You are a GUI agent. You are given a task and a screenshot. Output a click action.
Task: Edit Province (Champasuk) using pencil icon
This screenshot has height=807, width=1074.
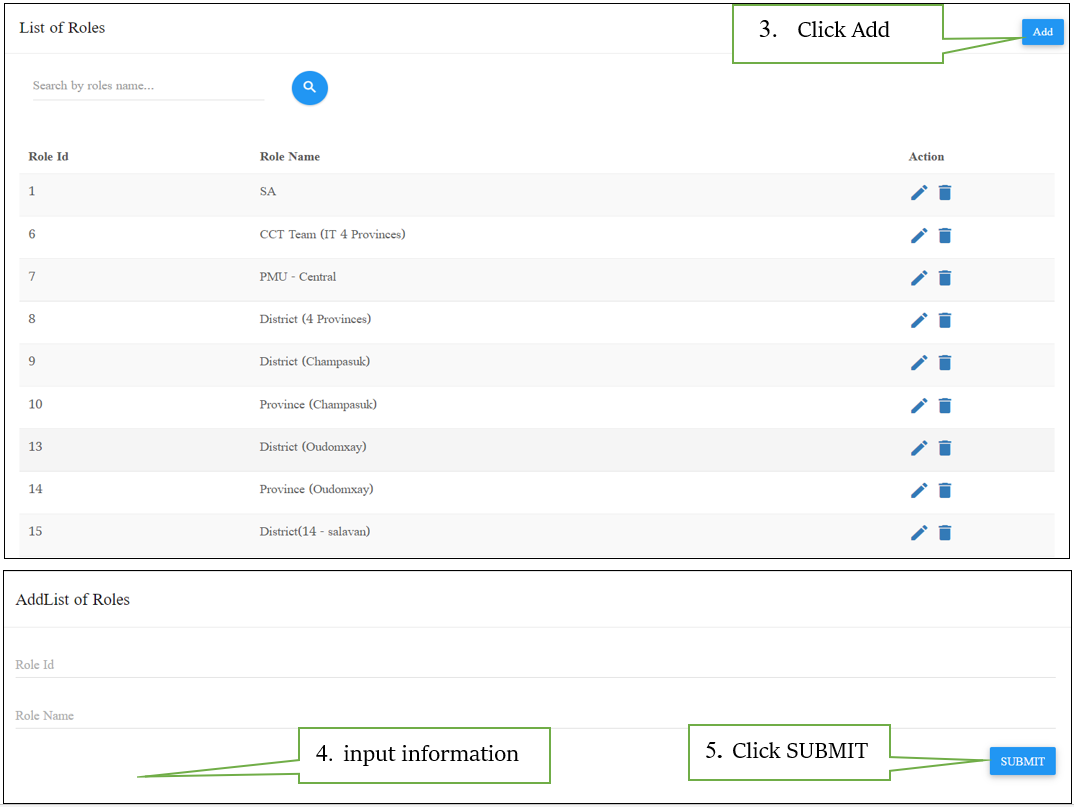919,405
